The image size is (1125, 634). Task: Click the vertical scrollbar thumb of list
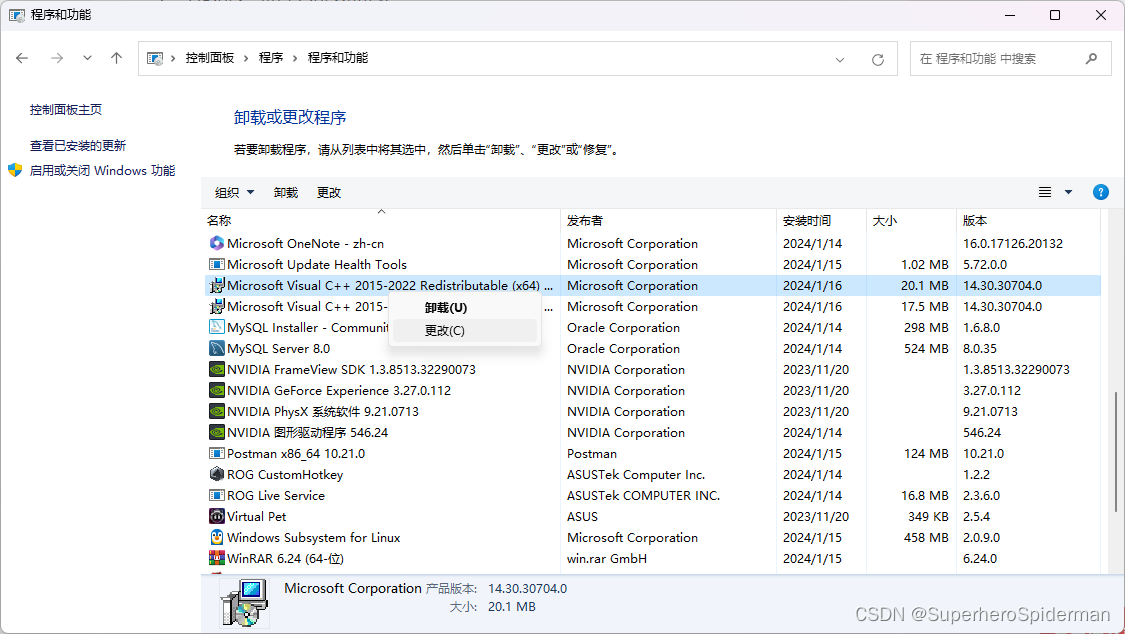1116,451
